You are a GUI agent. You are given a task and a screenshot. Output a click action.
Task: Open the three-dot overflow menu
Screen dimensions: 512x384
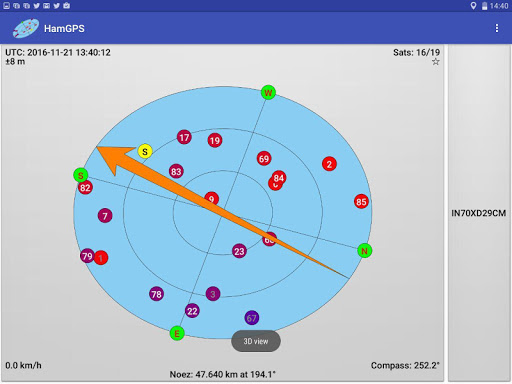coord(497,28)
